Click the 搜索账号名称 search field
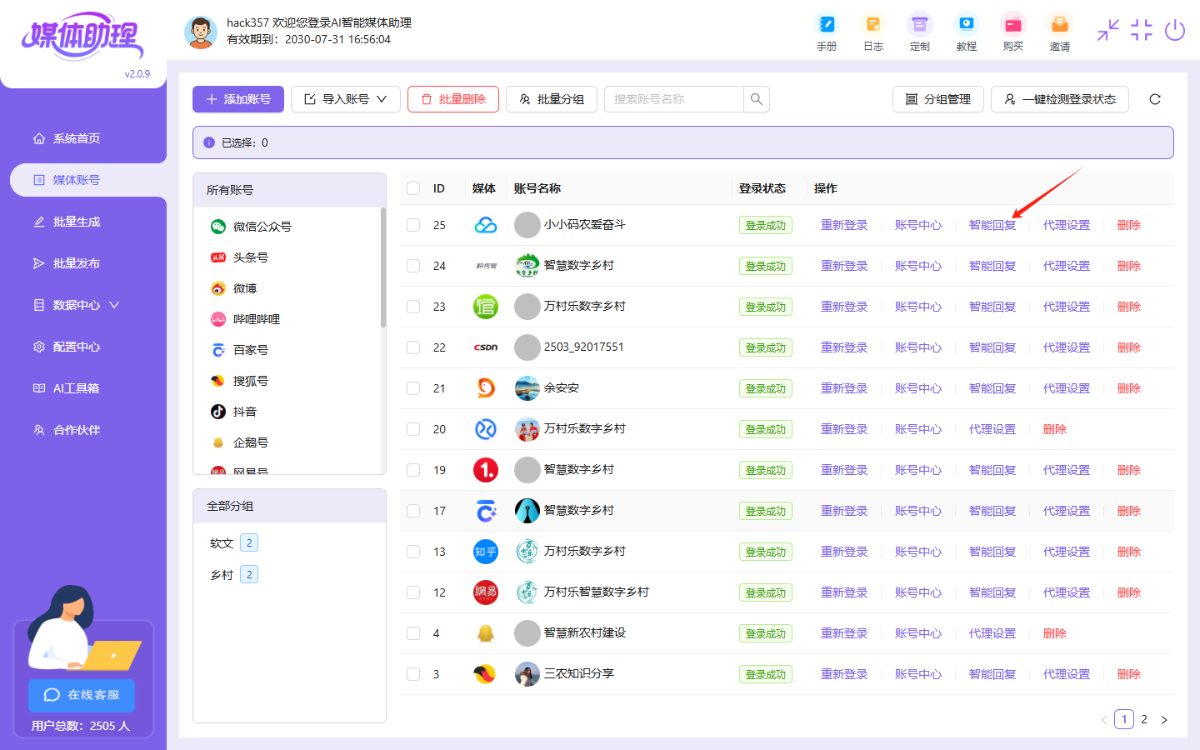This screenshot has height=750, width=1200. click(674, 99)
